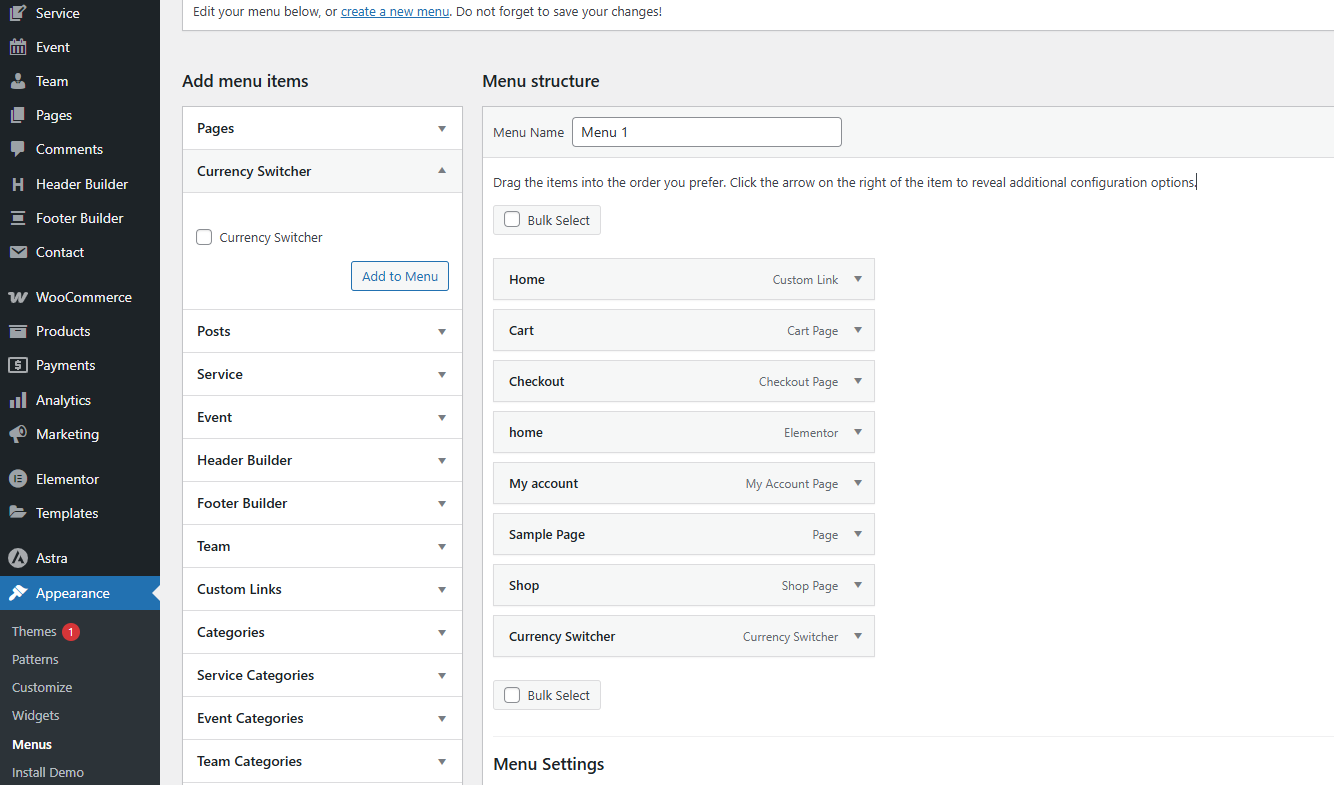Screen dimensions: 1334x785
Task: Collapse the Currency Switcher panel
Action: [442, 171]
